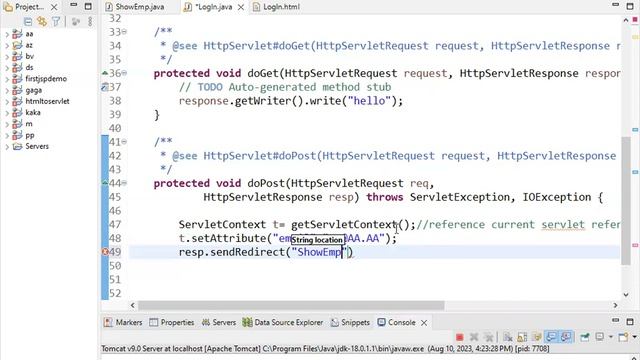Click Remove All Terminated Launches icon
640x360 pixels.
click(x=488, y=337)
